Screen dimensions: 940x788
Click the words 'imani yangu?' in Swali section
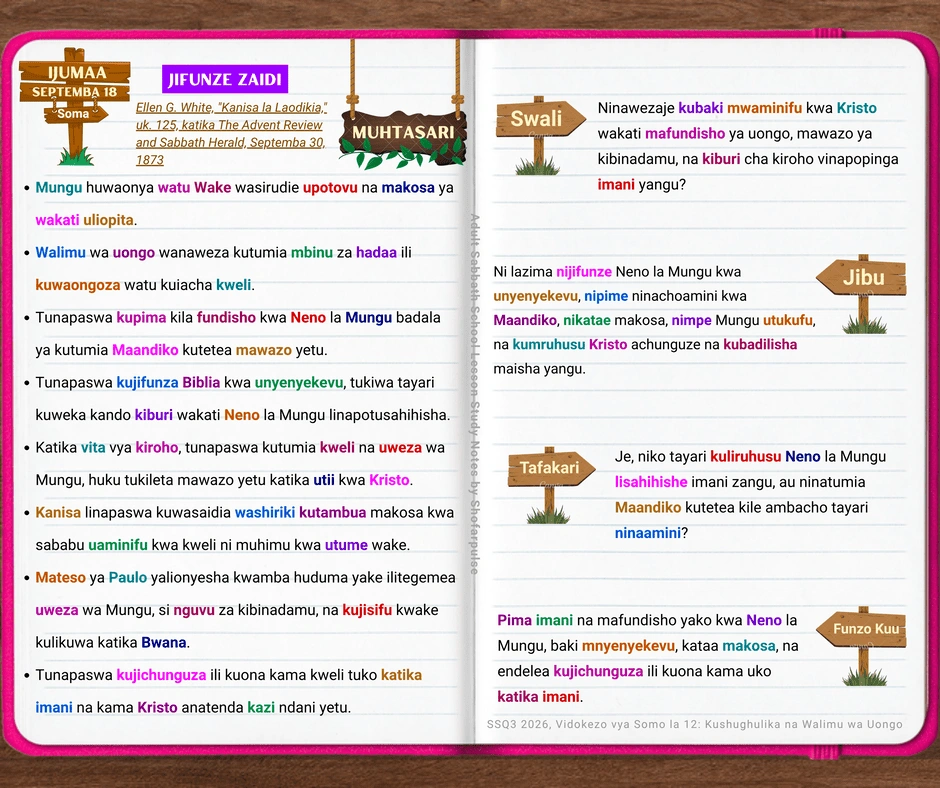click(x=641, y=185)
